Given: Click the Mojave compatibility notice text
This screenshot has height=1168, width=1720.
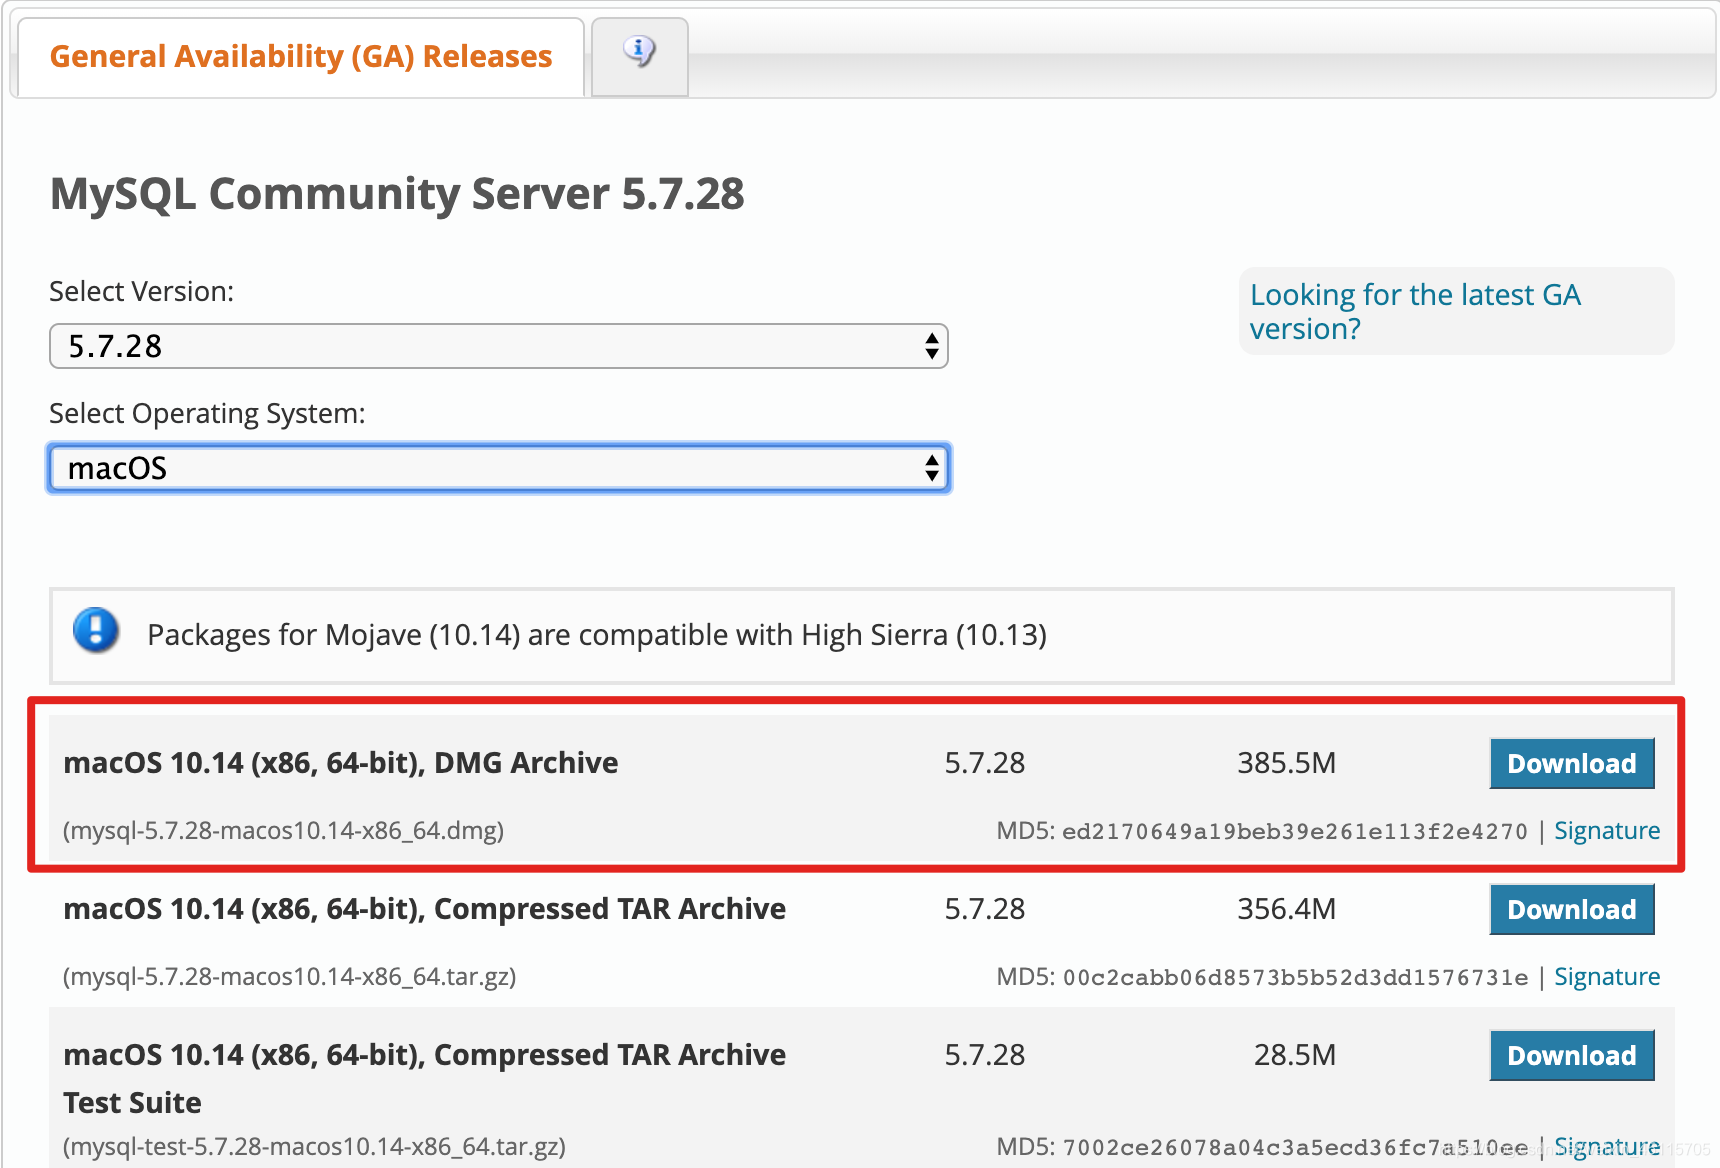Looking at the screenshot, I should [597, 635].
